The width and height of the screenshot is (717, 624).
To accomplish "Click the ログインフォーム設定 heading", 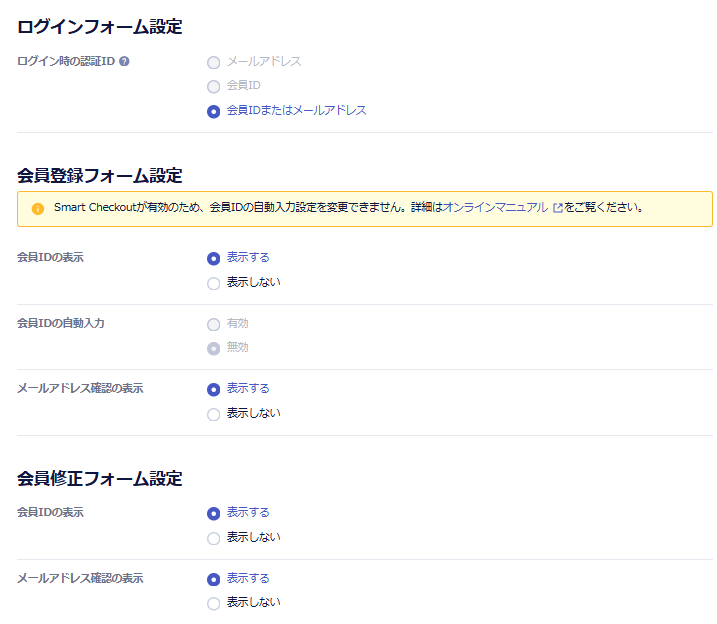I will [x=100, y=27].
